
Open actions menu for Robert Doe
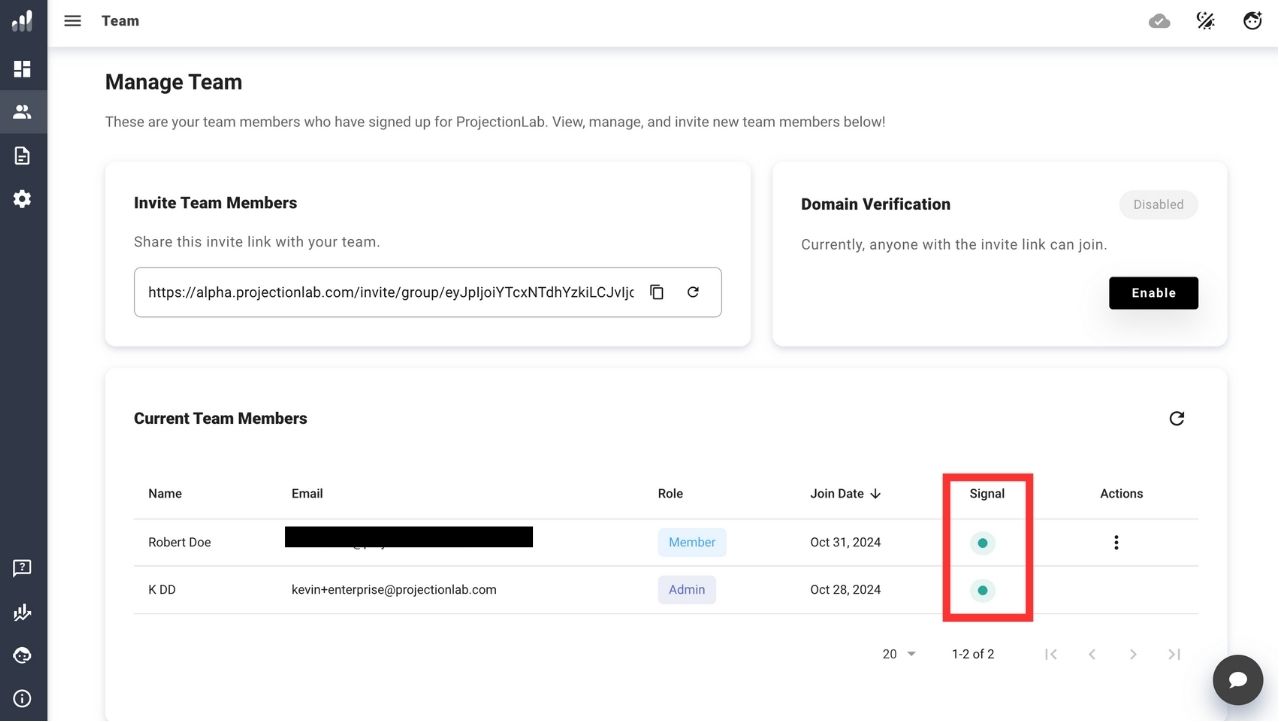(x=1116, y=542)
